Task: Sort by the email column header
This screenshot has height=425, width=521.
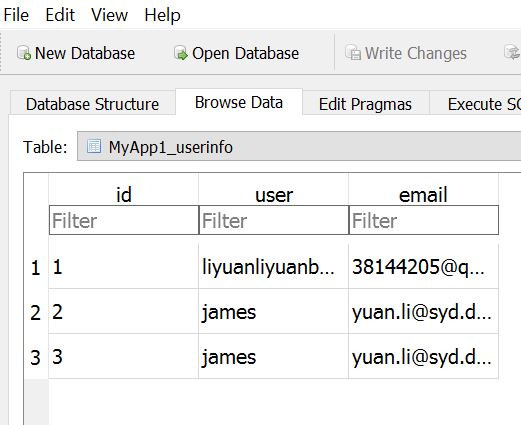Action: [x=423, y=194]
